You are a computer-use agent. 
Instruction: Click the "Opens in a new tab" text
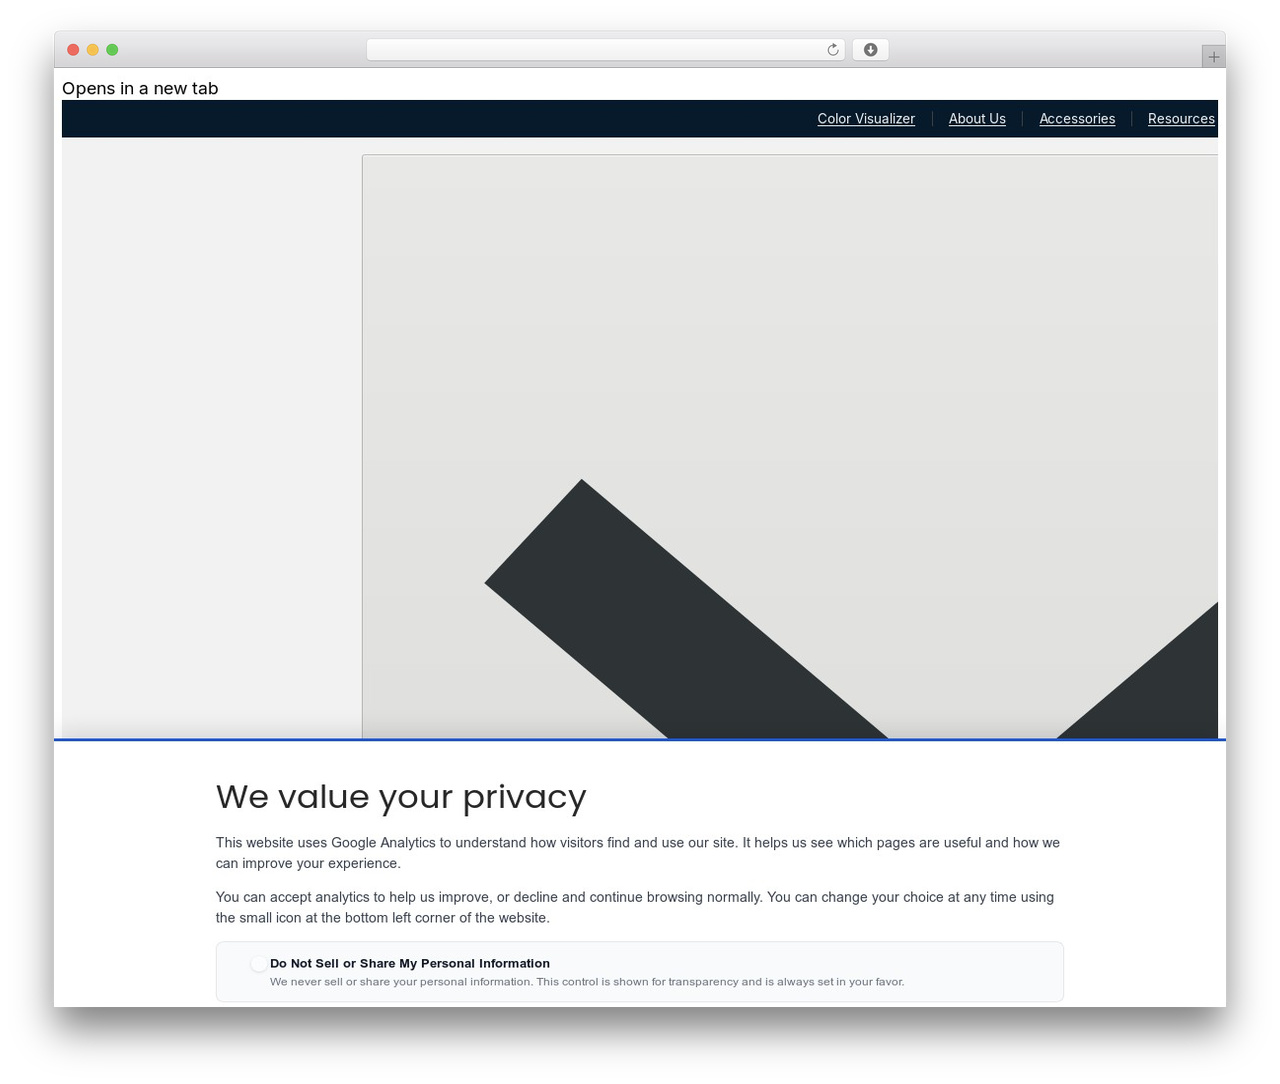[x=140, y=88]
